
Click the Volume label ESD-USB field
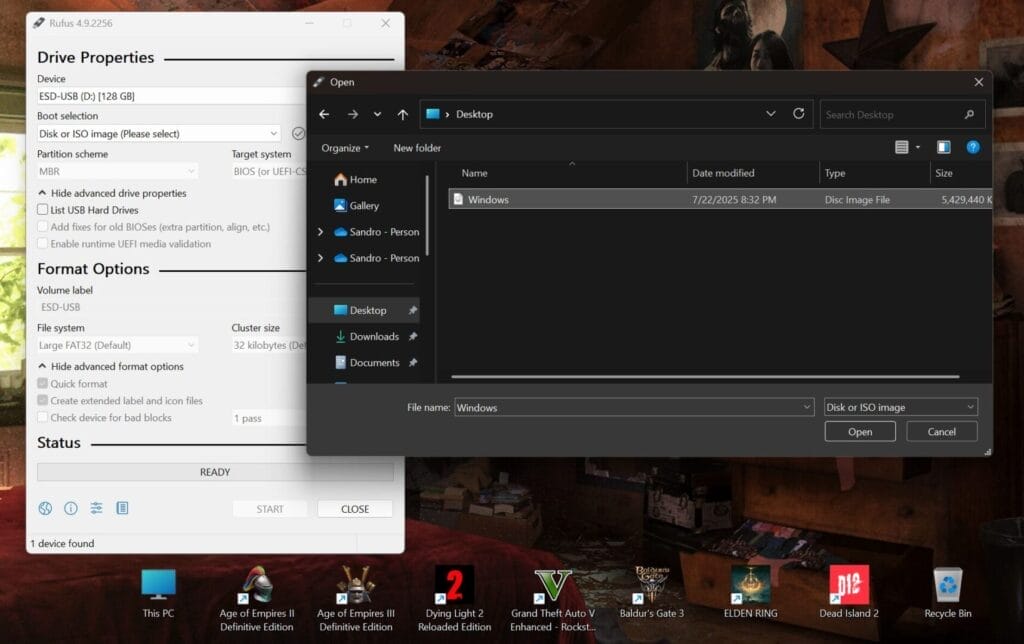(x=170, y=307)
